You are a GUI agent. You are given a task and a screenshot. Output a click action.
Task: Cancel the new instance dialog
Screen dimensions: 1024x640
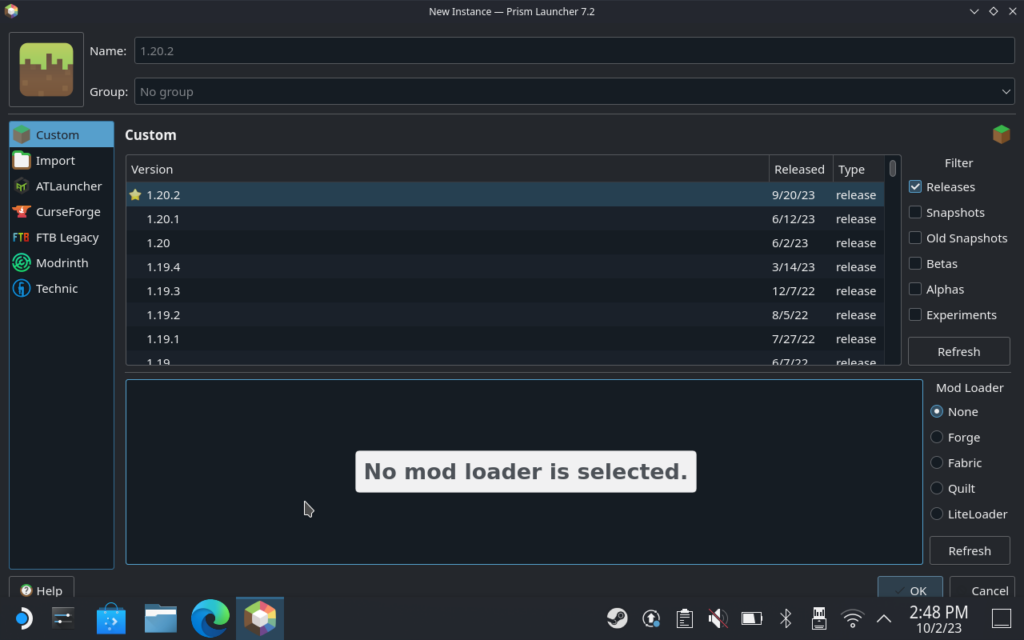tap(982, 589)
